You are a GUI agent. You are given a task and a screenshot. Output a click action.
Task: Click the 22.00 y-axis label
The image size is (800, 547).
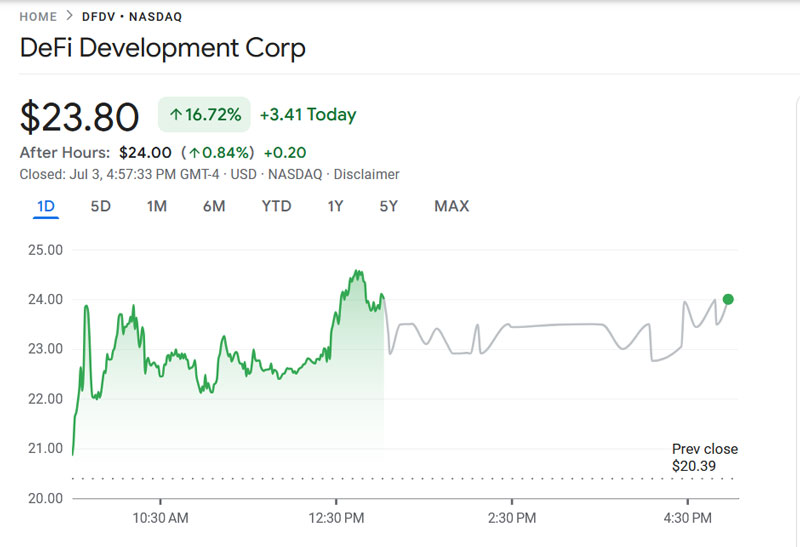(45, 399)
